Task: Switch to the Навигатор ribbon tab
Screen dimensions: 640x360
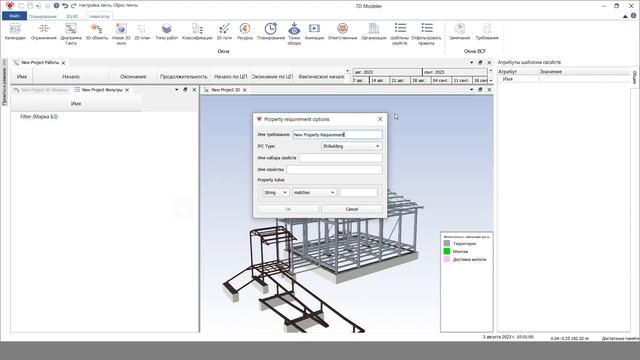Action: 99,16
